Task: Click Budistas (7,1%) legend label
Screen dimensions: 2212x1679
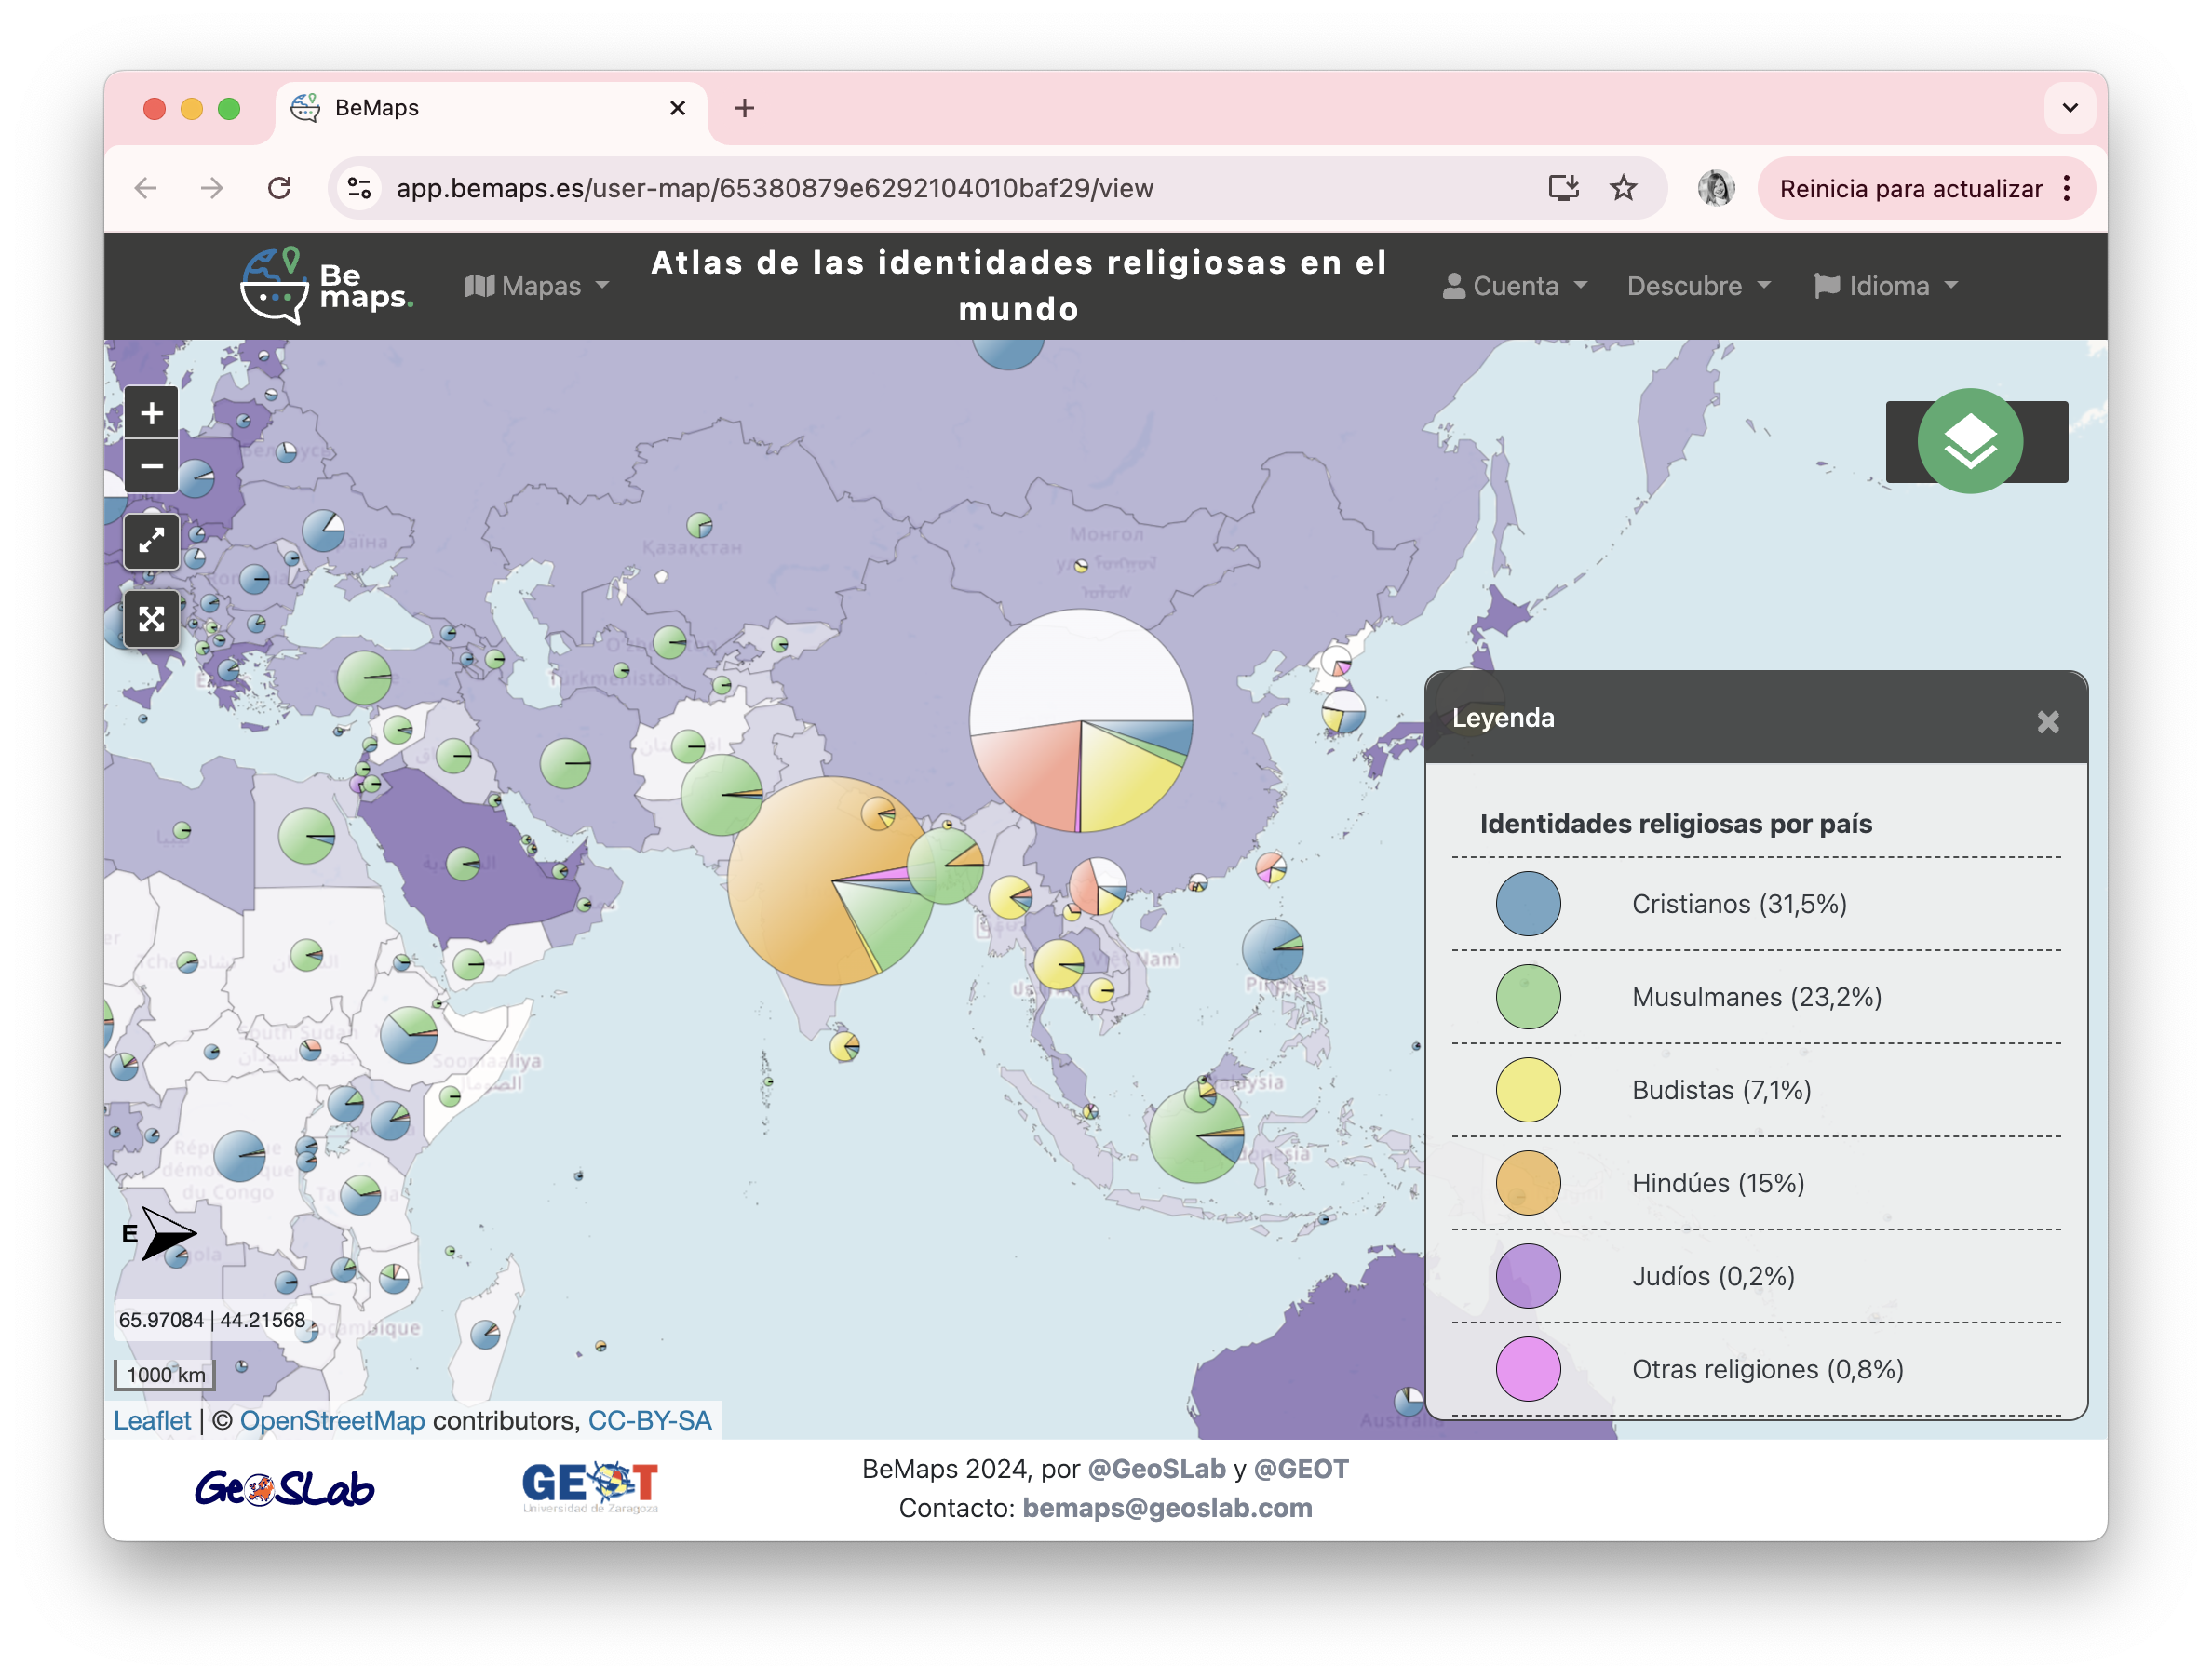Action: click(x=1721, y=1090)
